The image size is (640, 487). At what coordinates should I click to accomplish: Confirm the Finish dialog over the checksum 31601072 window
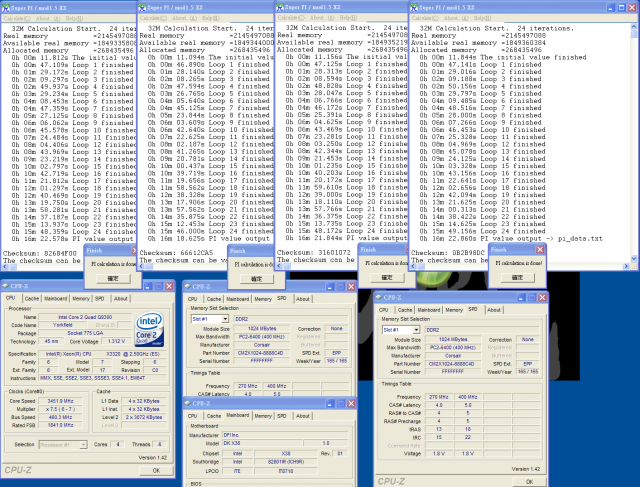click(387, 278)
